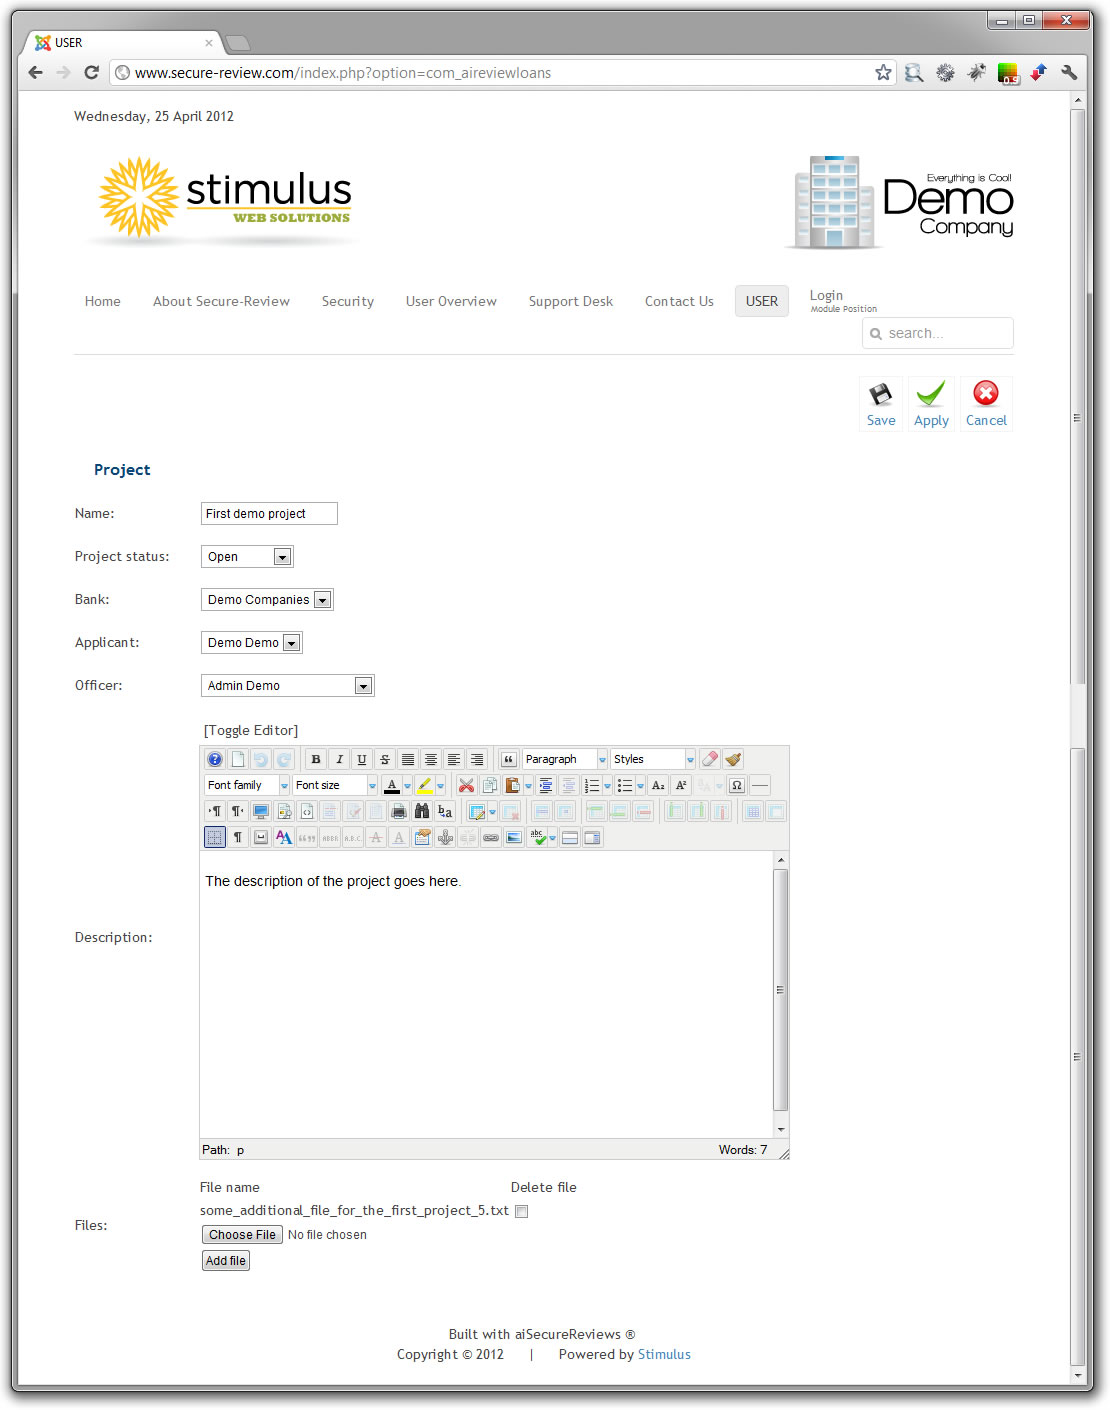Open the editor help icon

coord(215,760)
